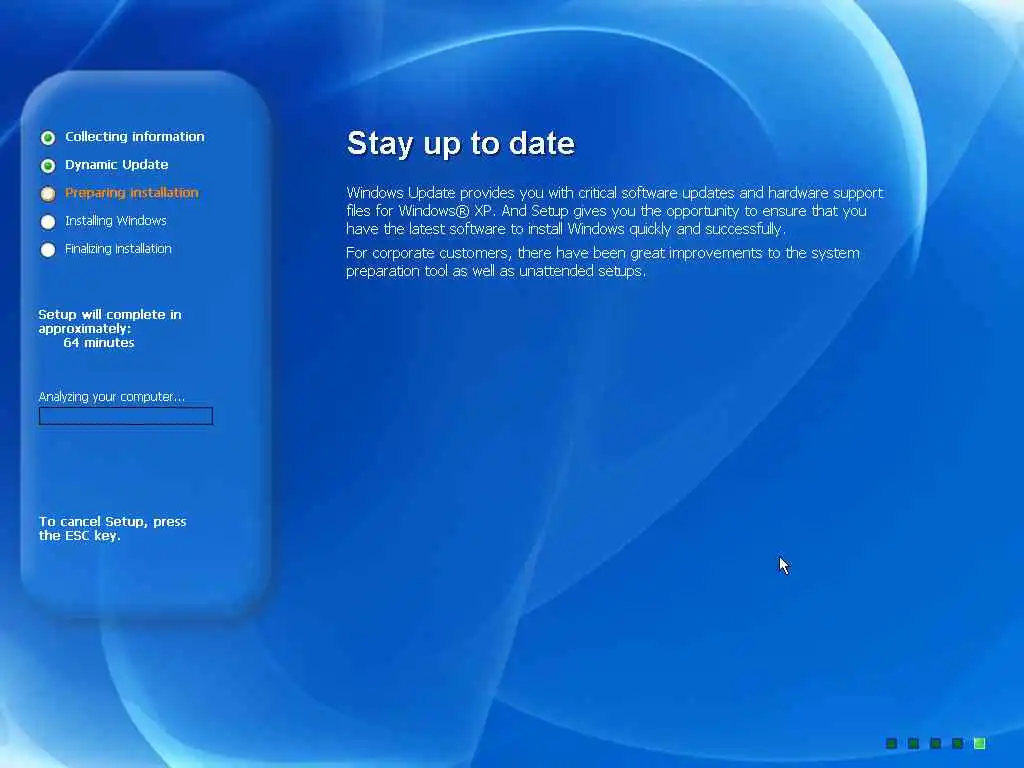1024x768 pixels.
Task: Click the Setup will complete in approximately text
Action: pyautogui.click(x=110, y=321)
